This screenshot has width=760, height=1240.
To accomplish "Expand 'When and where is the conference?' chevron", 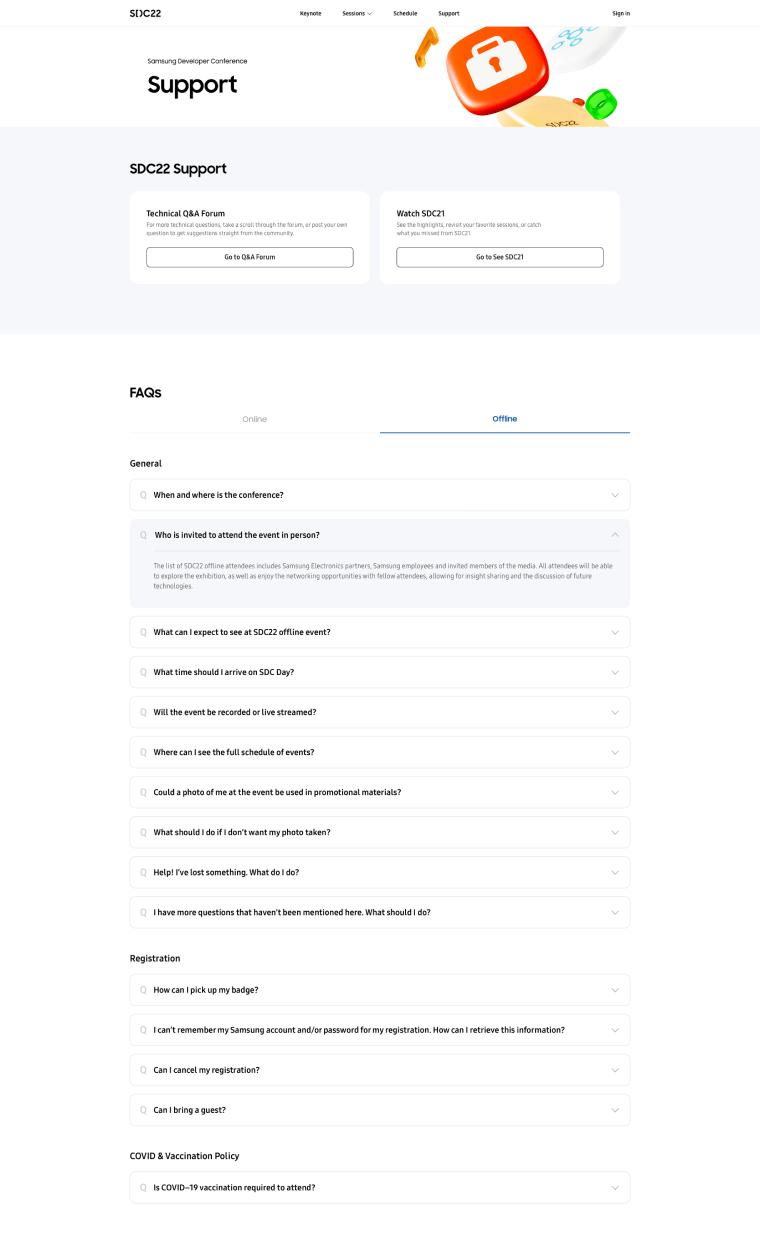I will coord(615,495).
